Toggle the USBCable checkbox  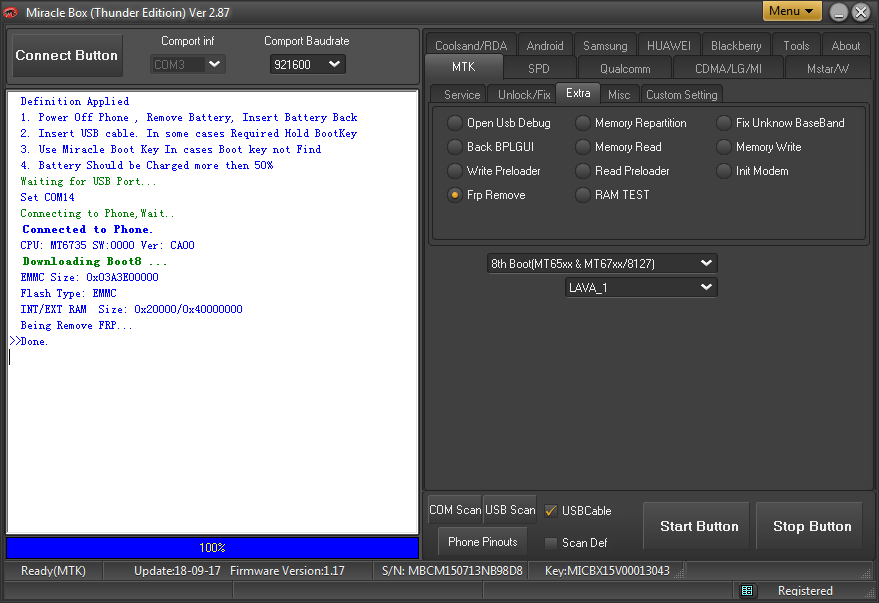(x=550, y=511)
